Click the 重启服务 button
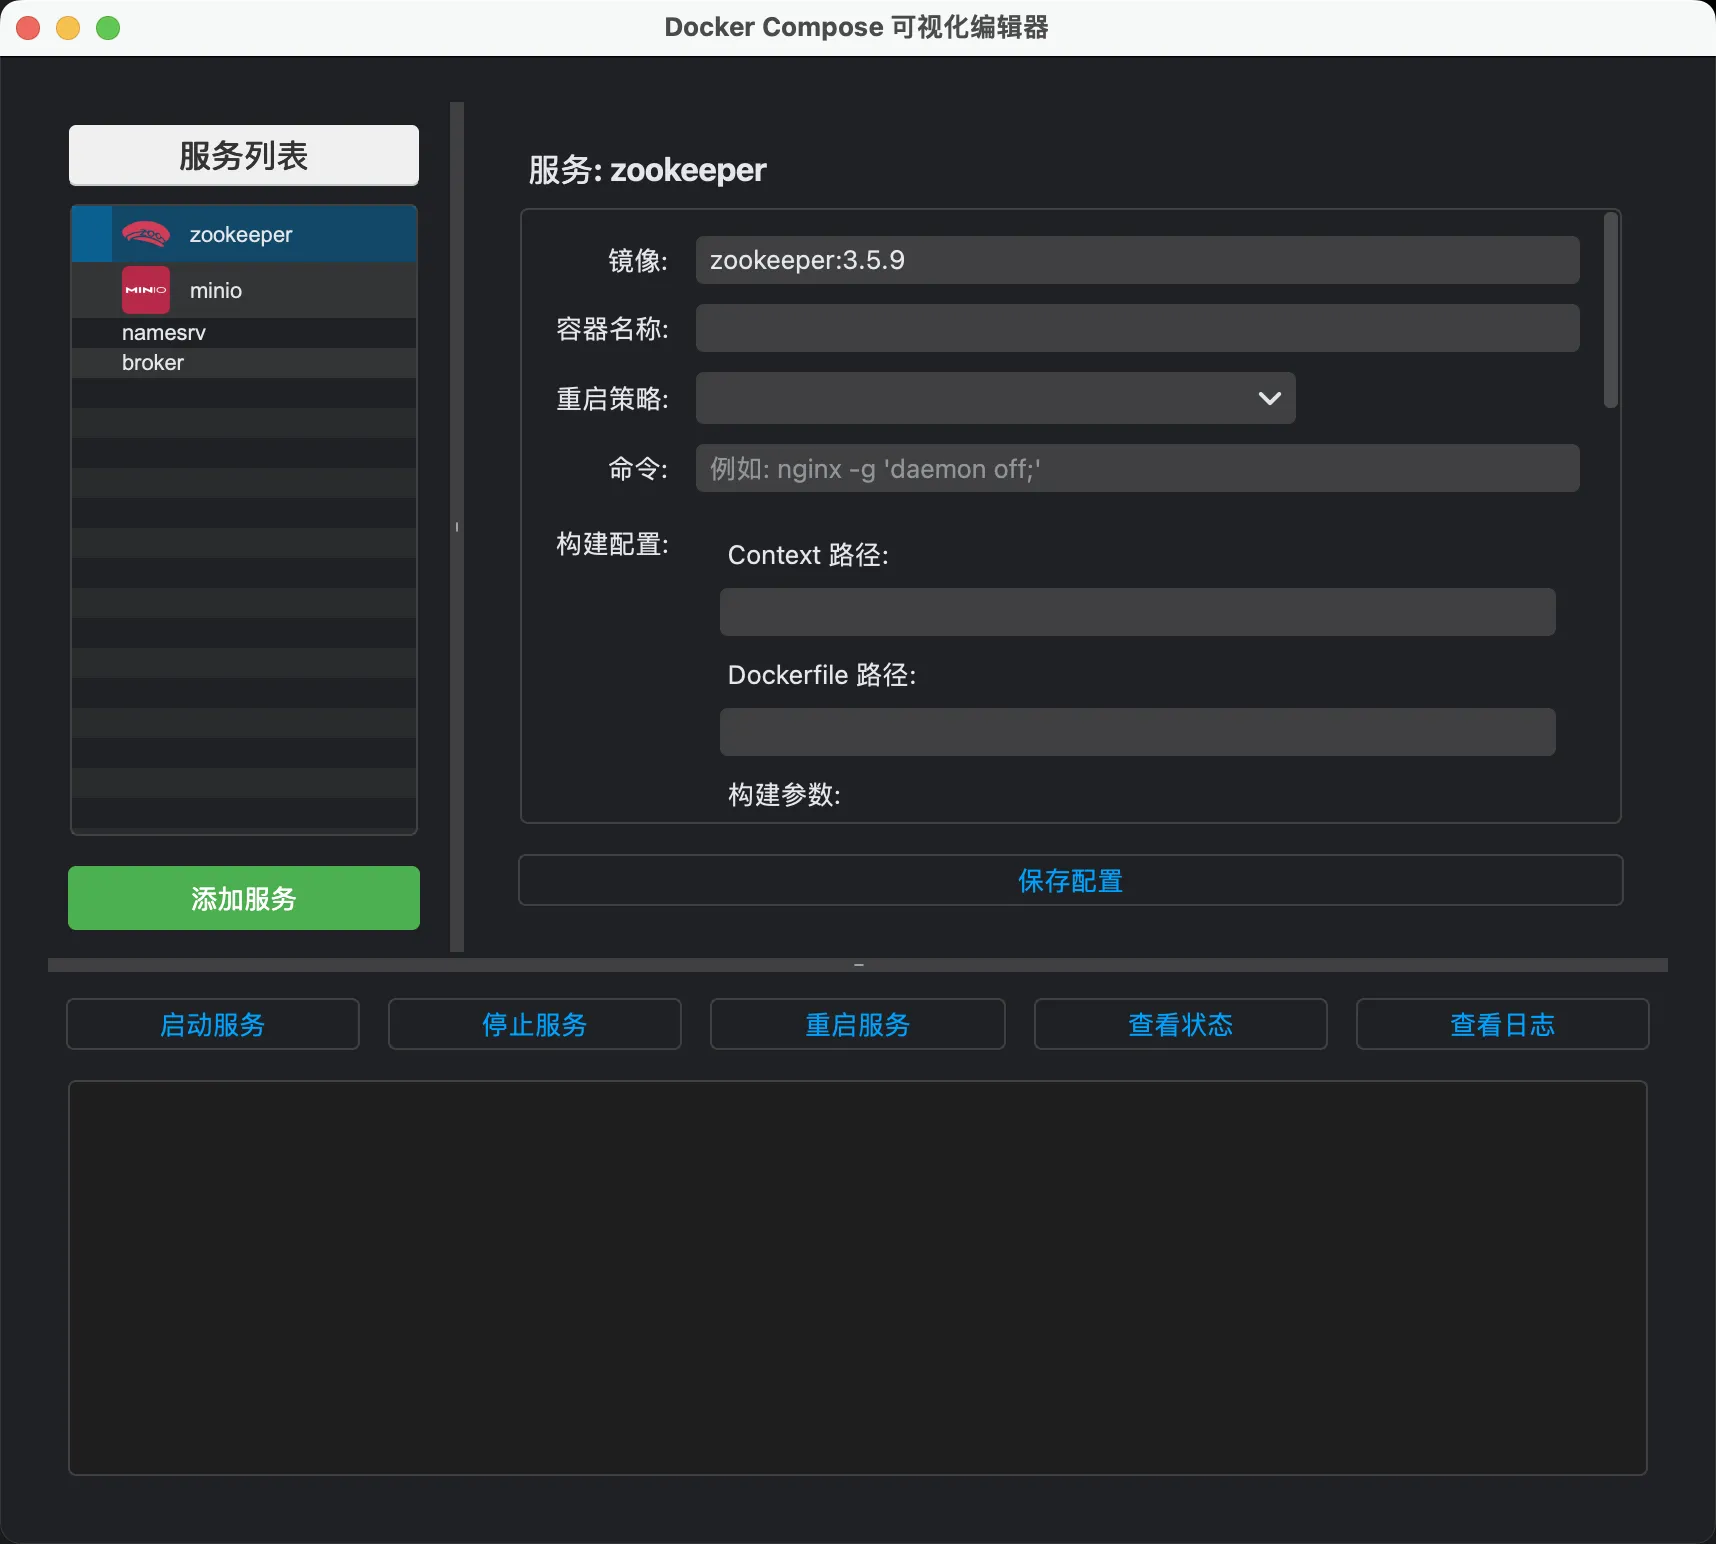The width and height of the screenshot is (1716, 1544). (x=858, y=1024)
